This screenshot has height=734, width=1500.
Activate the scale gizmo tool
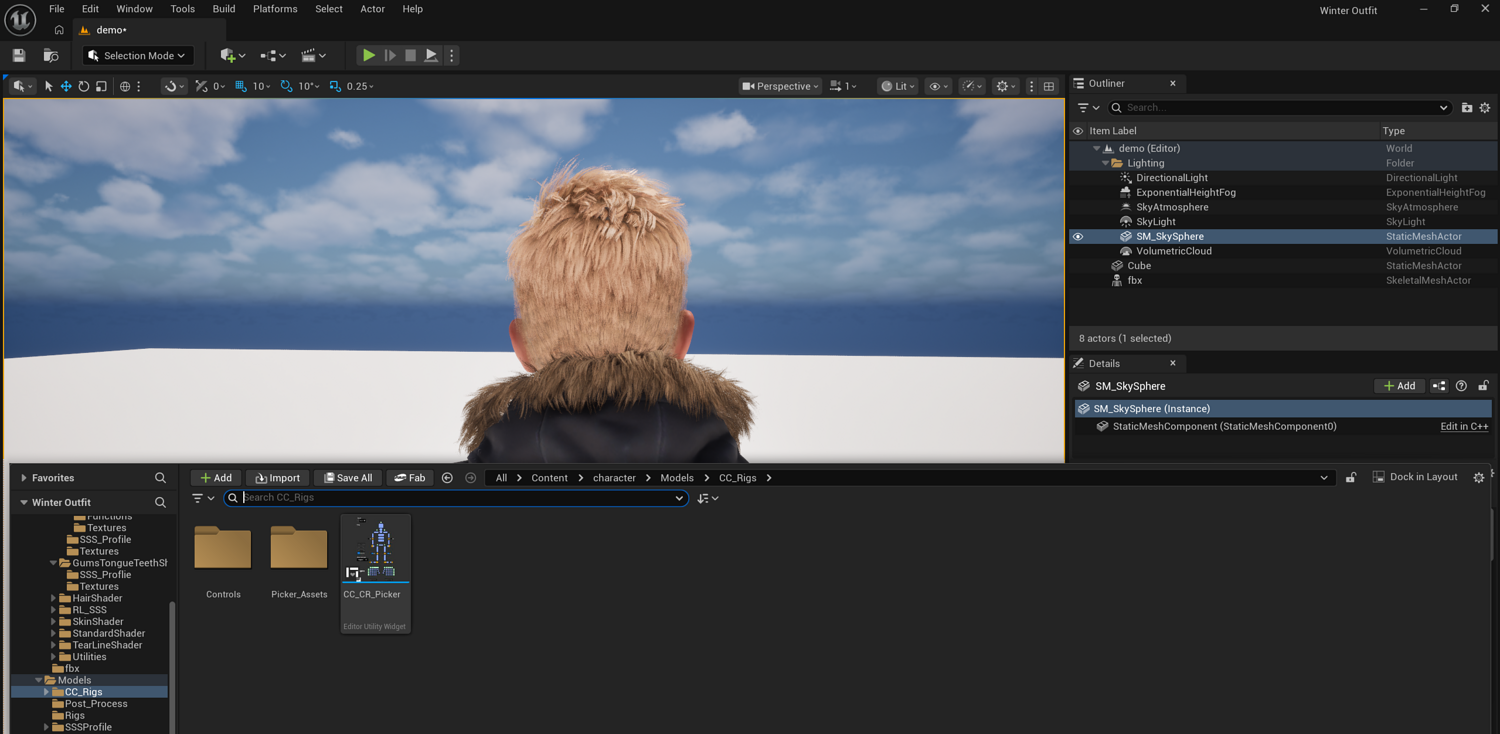(101, 87)
